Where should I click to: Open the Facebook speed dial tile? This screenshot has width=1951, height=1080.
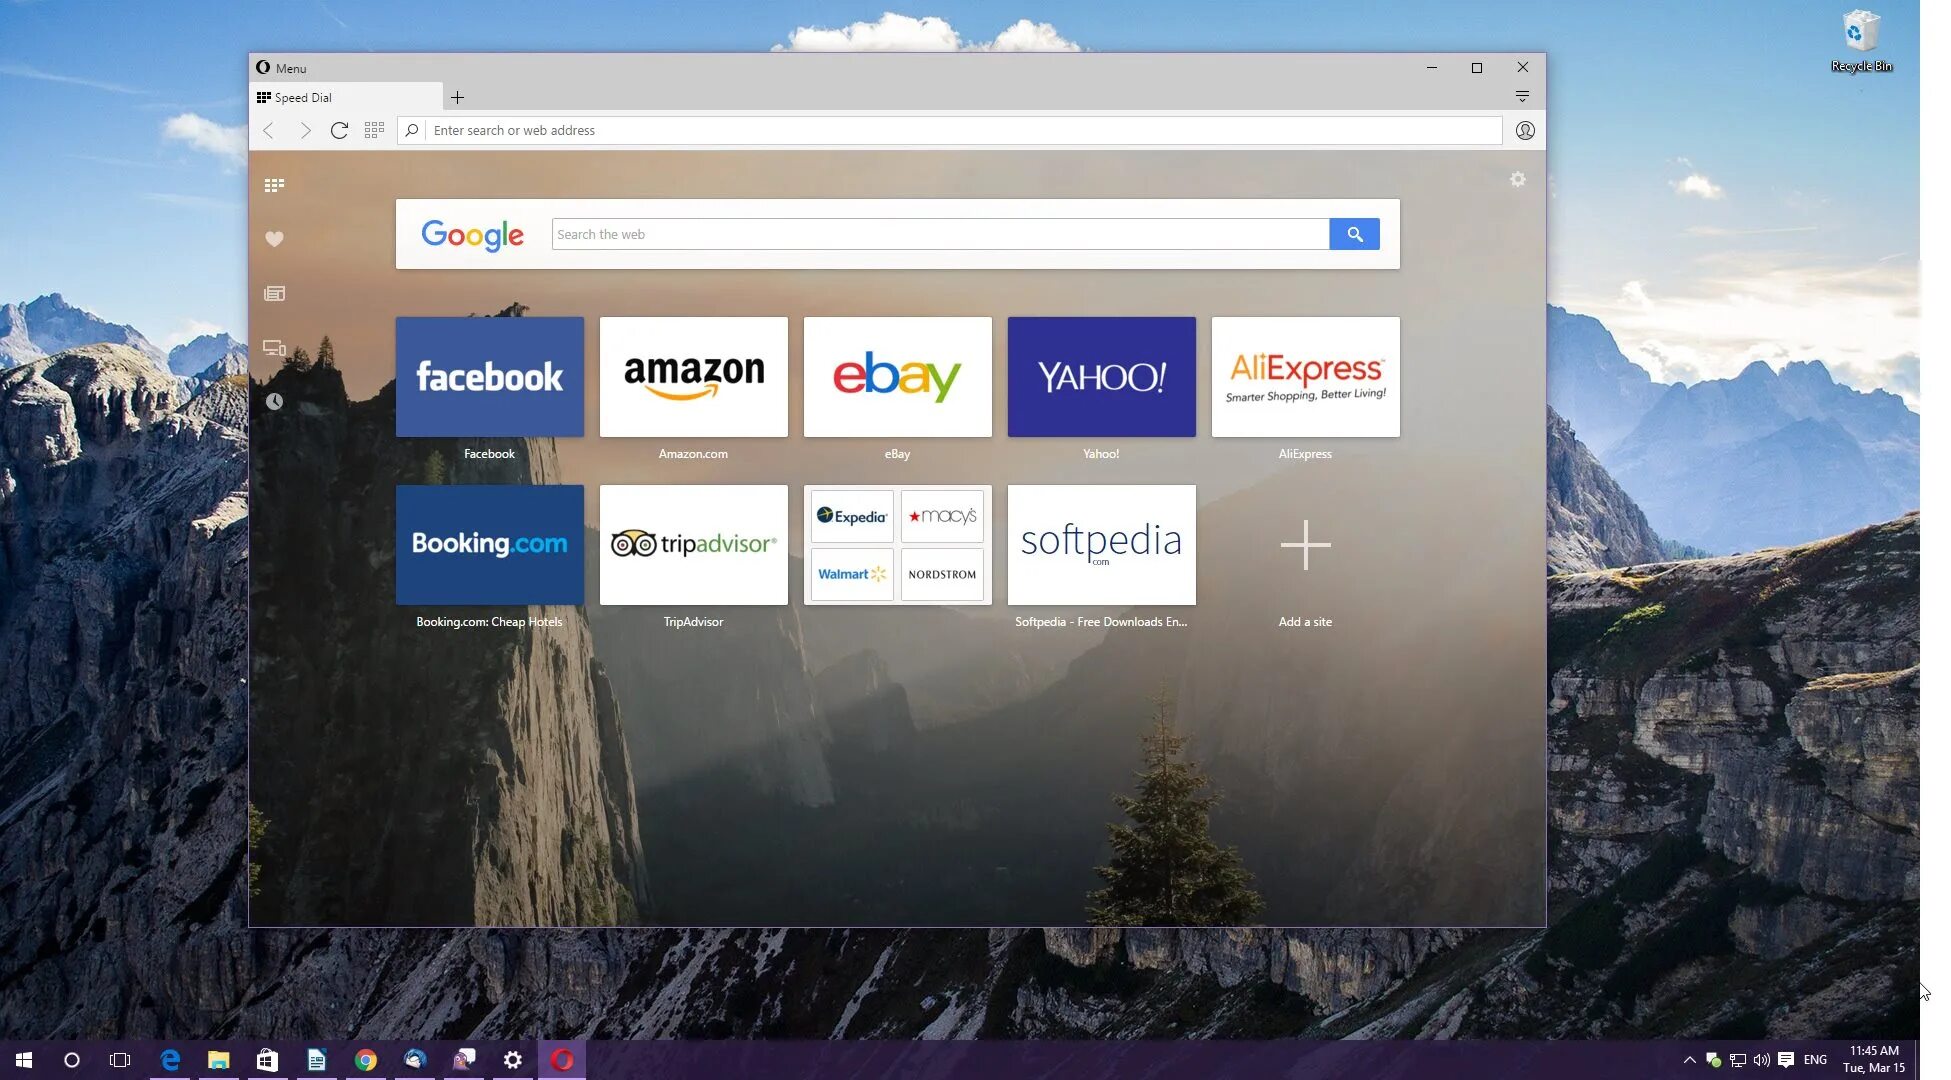click(490, 377)
